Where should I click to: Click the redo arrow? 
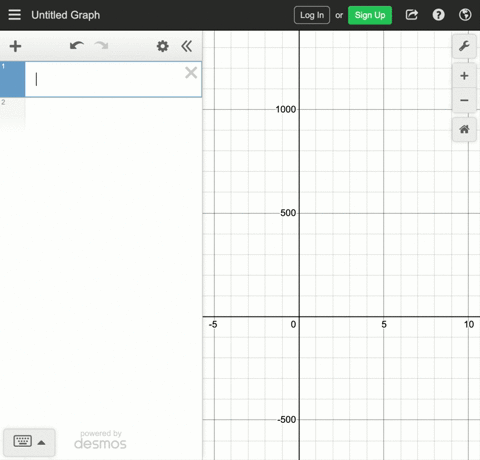101,46
